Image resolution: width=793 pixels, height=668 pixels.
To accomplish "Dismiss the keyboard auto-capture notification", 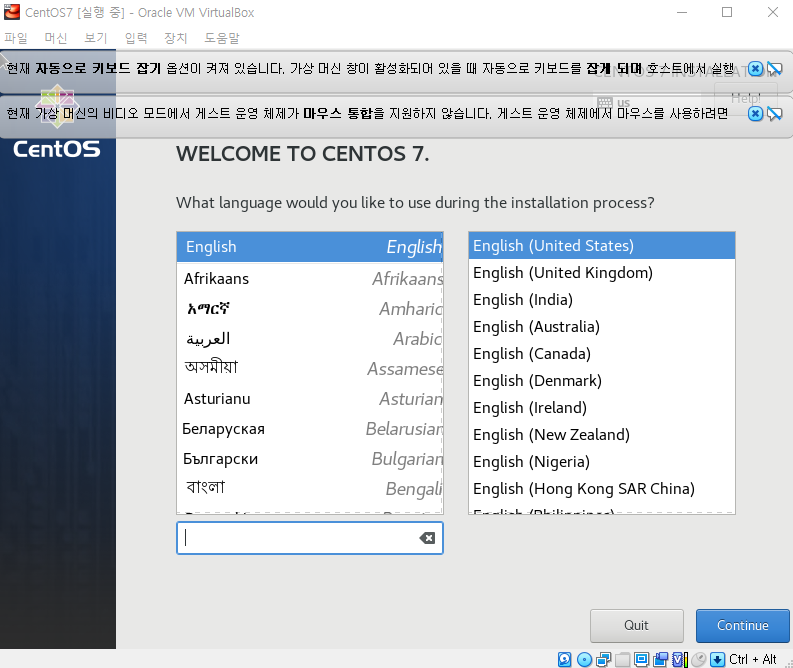I will (x=756, y=69).
